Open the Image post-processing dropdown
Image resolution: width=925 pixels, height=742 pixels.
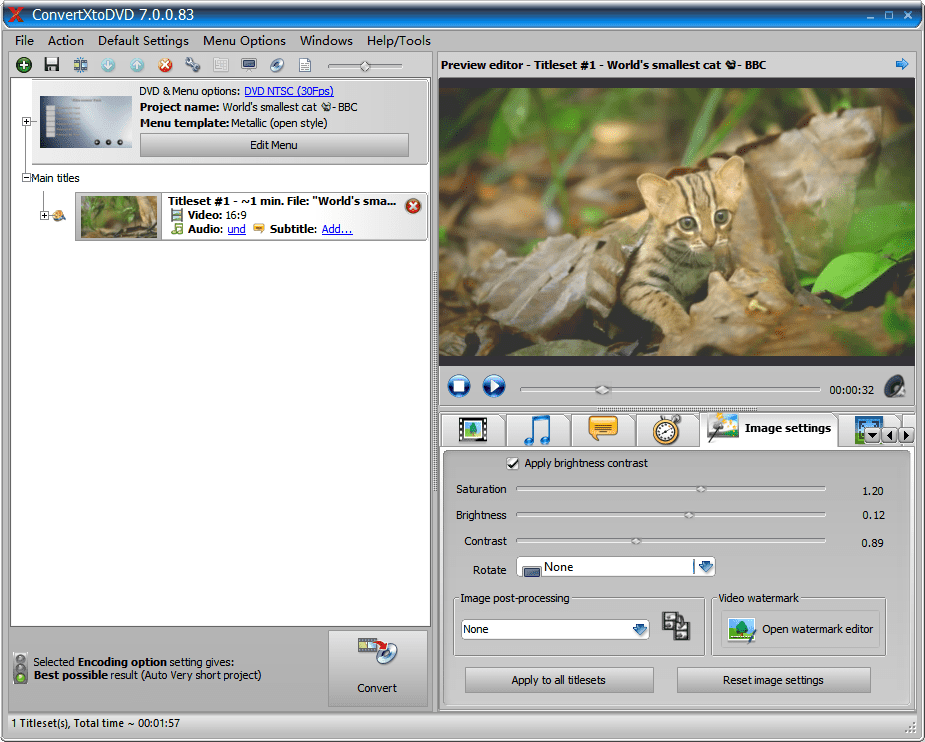(x=640, y=629)
